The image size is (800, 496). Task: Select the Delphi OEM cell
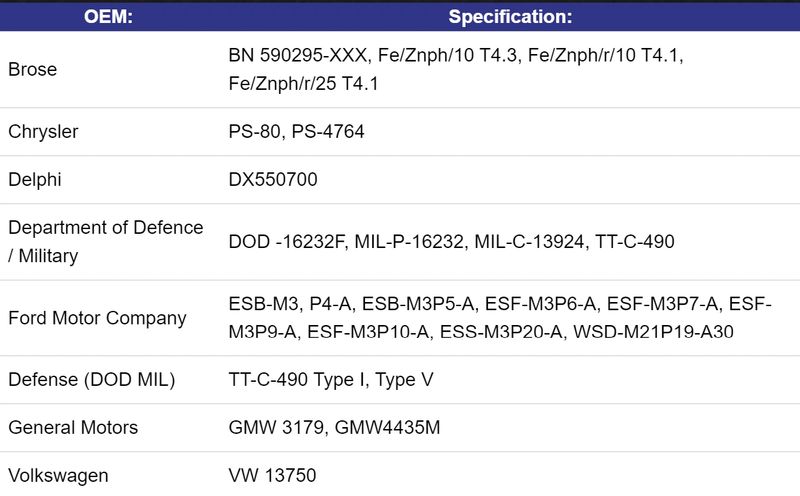36,180
